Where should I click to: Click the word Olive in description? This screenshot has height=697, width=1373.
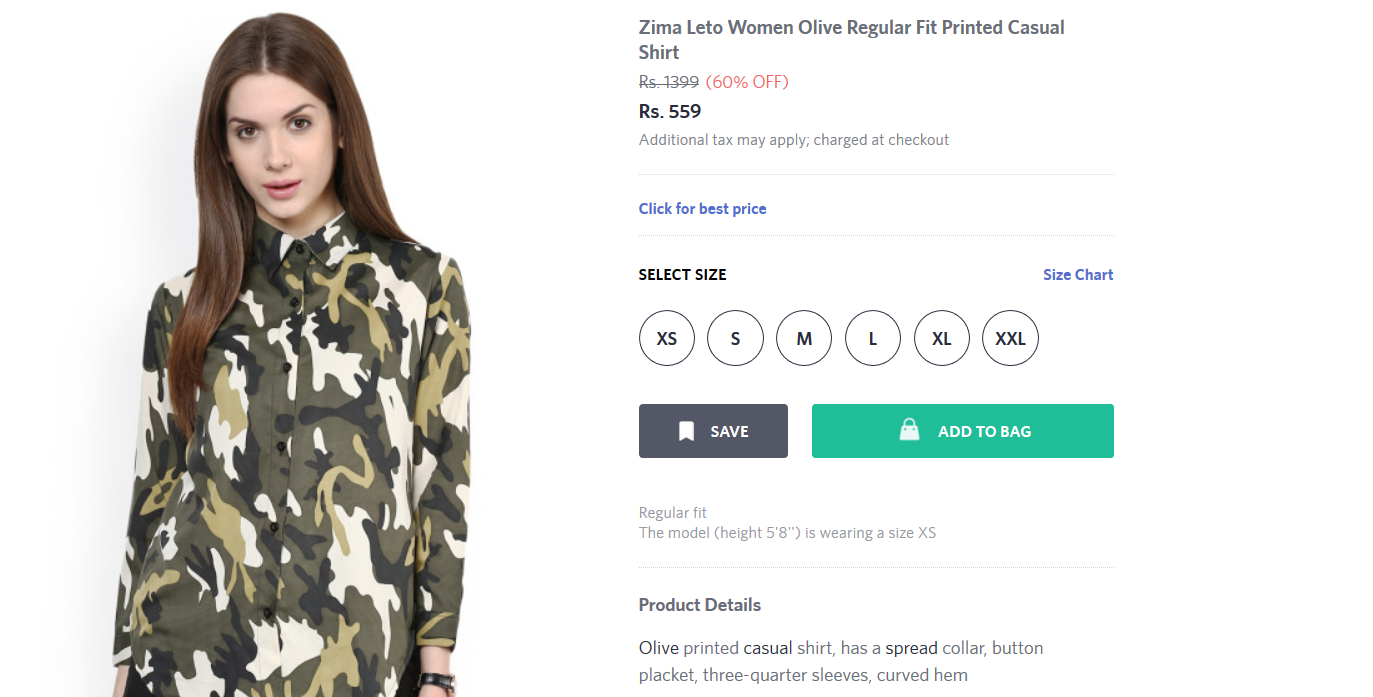click(658, 648)
